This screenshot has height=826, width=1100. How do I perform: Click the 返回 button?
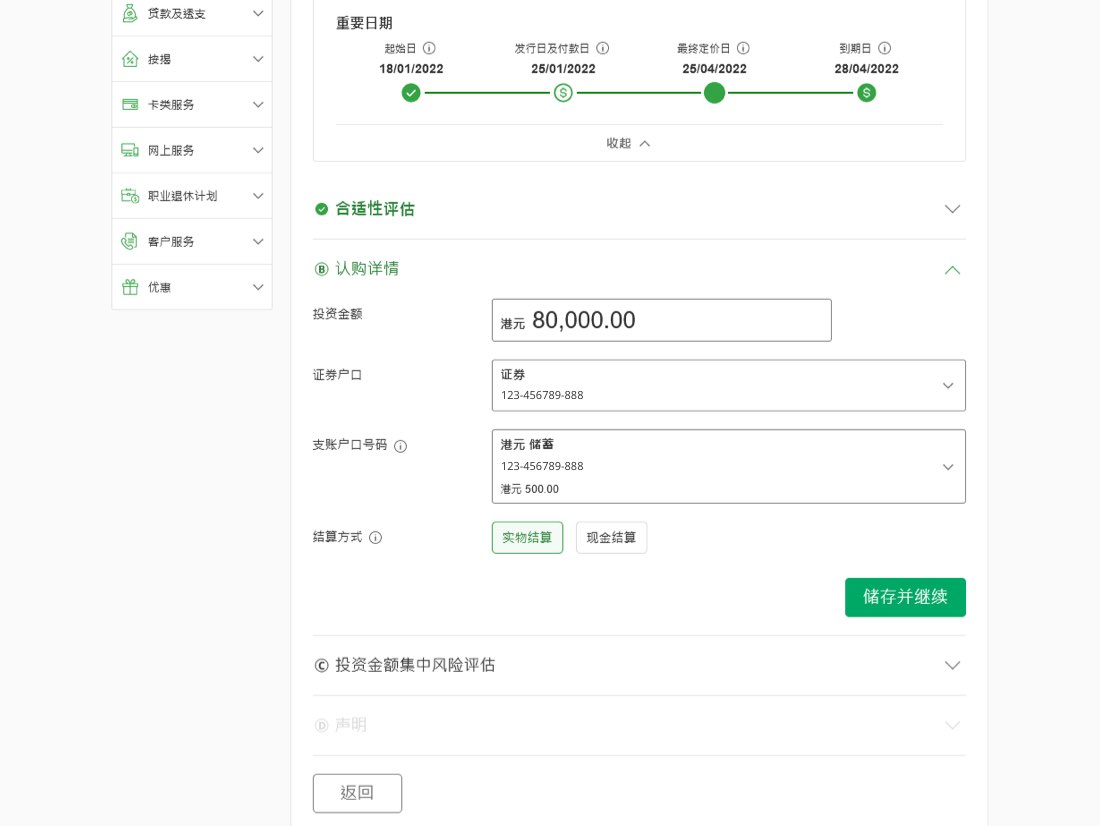[x=357, y=793]
